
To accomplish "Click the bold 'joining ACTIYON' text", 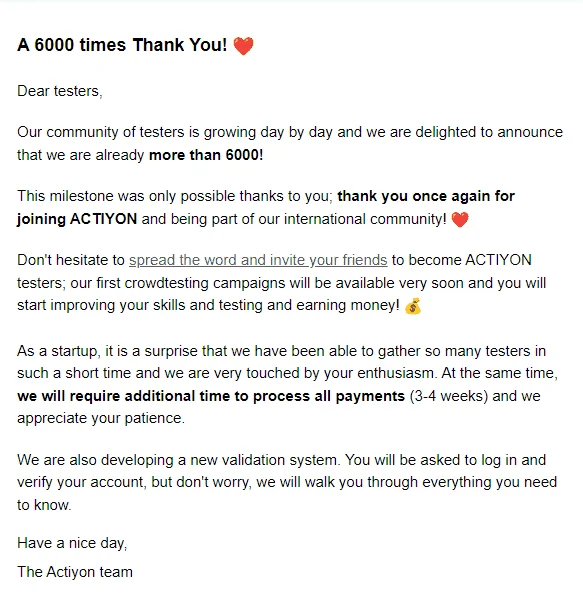I will click(77, 219).
